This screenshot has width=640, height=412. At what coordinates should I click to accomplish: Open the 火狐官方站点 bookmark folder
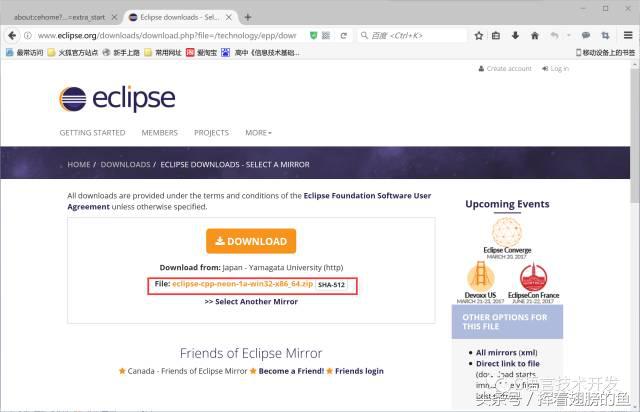[73, 52]
